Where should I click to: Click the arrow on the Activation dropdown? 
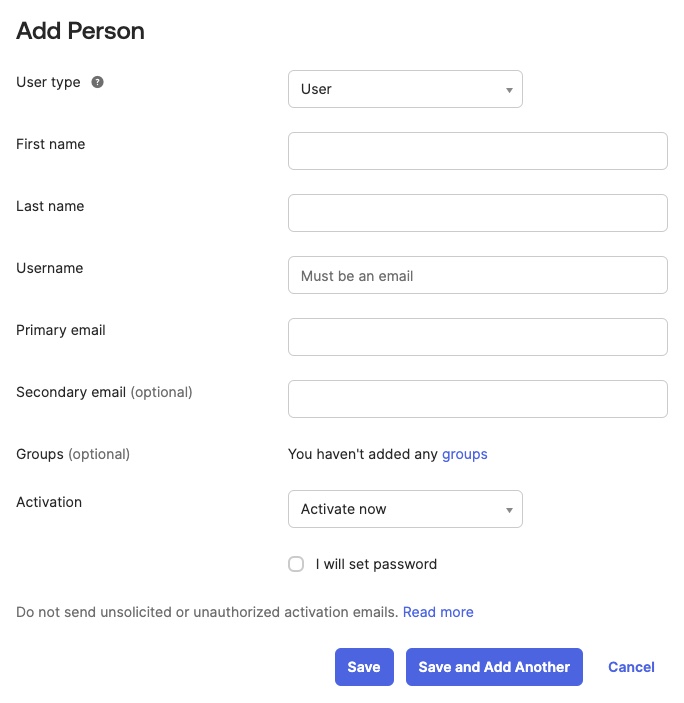509,510
